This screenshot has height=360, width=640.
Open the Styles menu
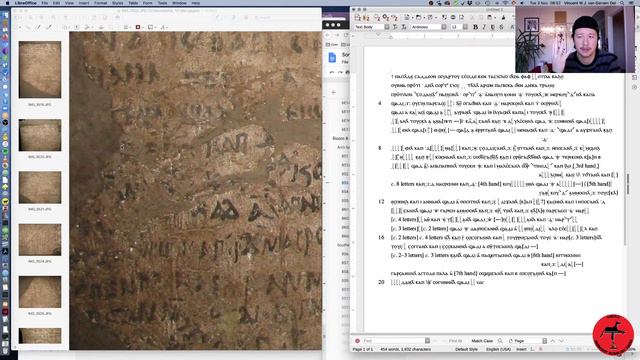(118, 3)
